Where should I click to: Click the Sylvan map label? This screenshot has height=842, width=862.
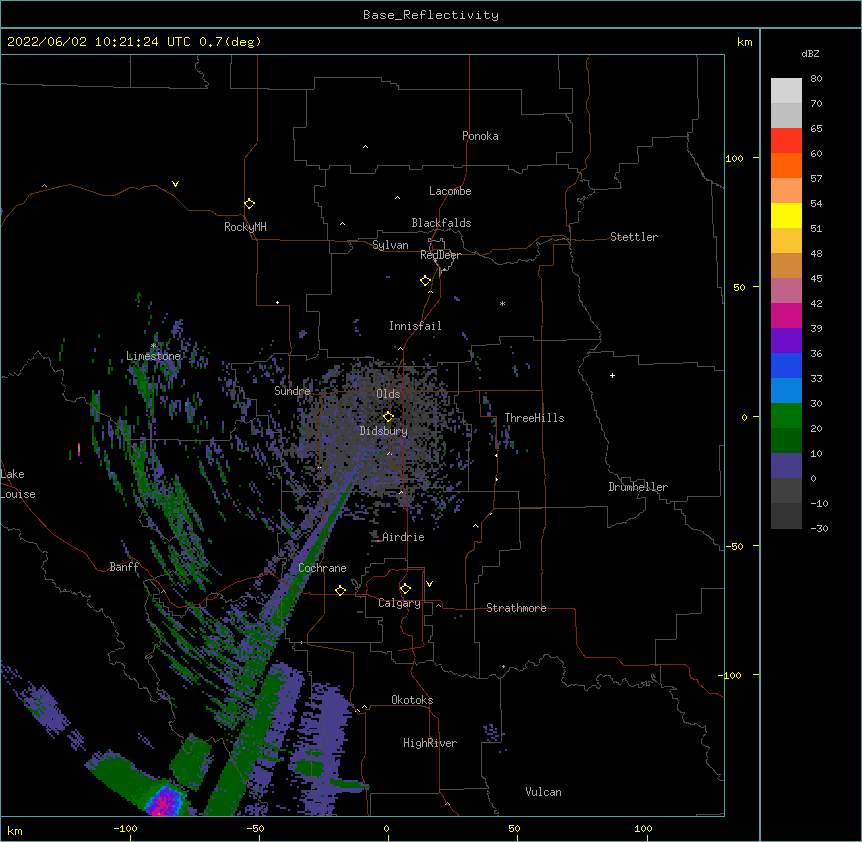(x=390, y=245)
